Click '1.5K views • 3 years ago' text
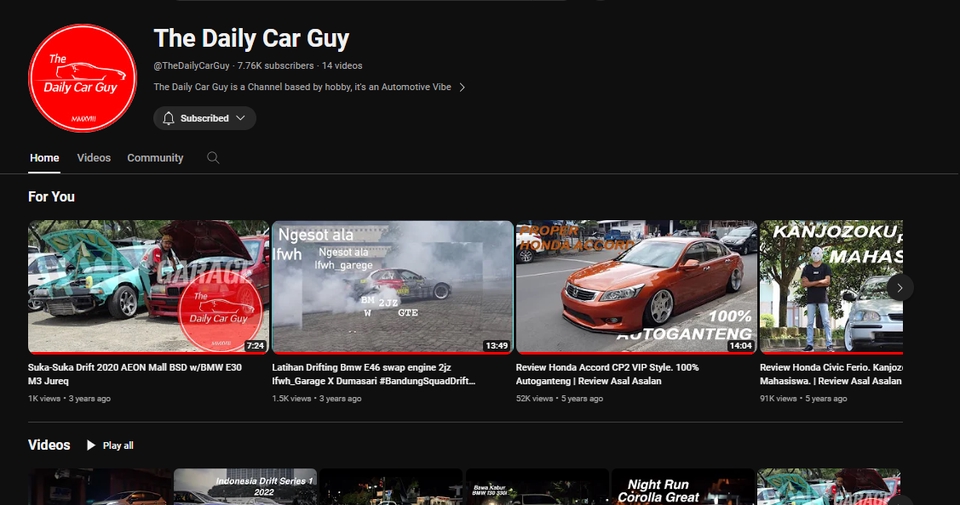This screenshot has height=505, width=960. coord(317,398)
